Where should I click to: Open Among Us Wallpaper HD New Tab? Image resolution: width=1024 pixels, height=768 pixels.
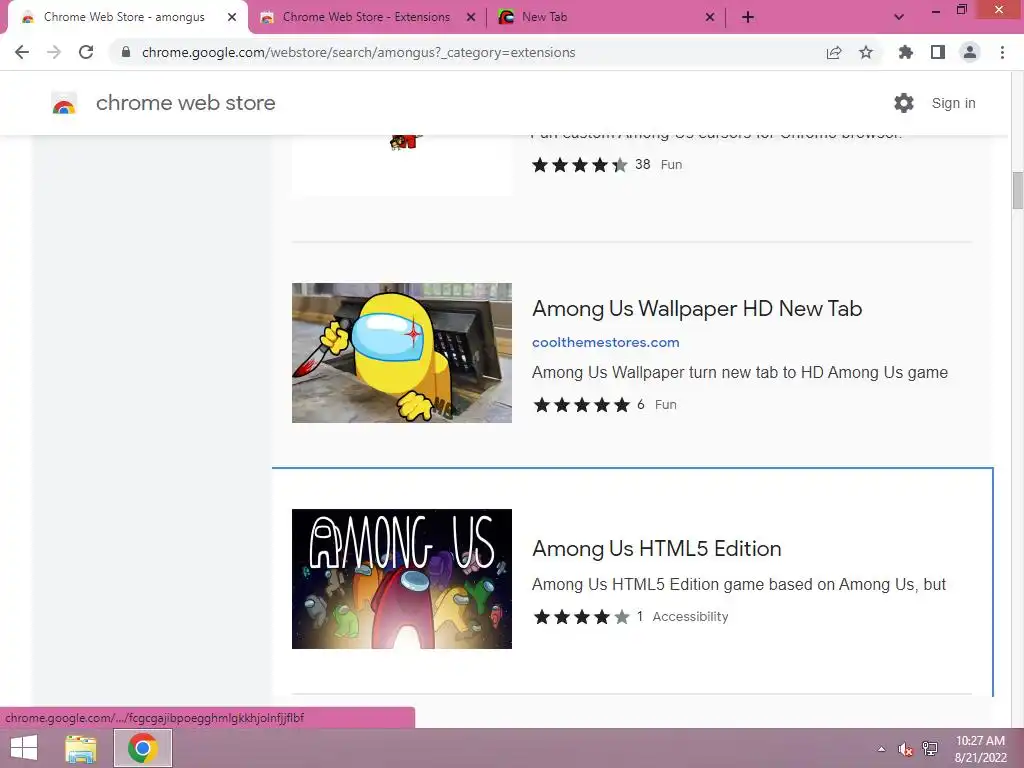[697, 308]
